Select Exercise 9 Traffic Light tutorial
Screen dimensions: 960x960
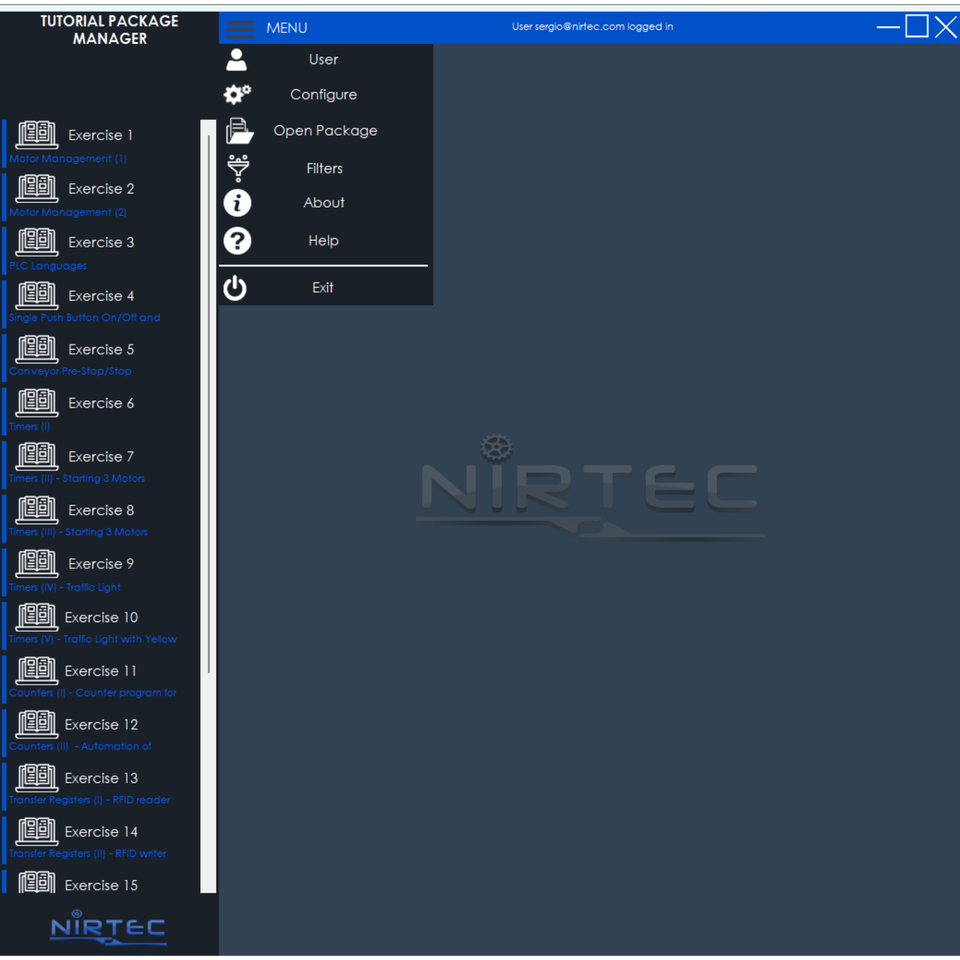[102, 572]
